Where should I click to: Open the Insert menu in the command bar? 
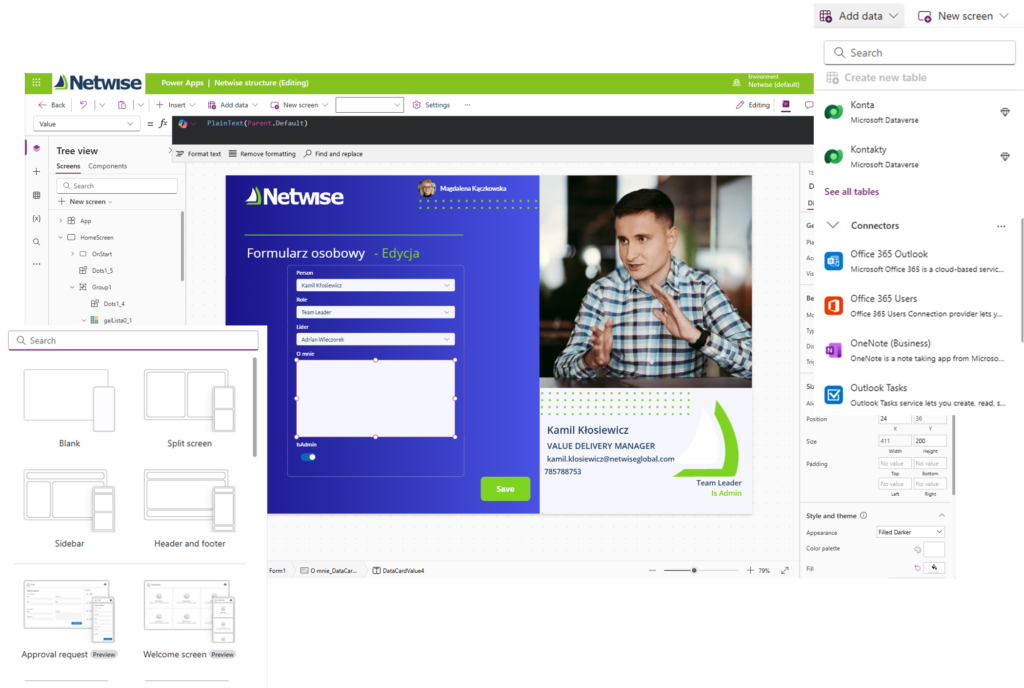(175, 104)
